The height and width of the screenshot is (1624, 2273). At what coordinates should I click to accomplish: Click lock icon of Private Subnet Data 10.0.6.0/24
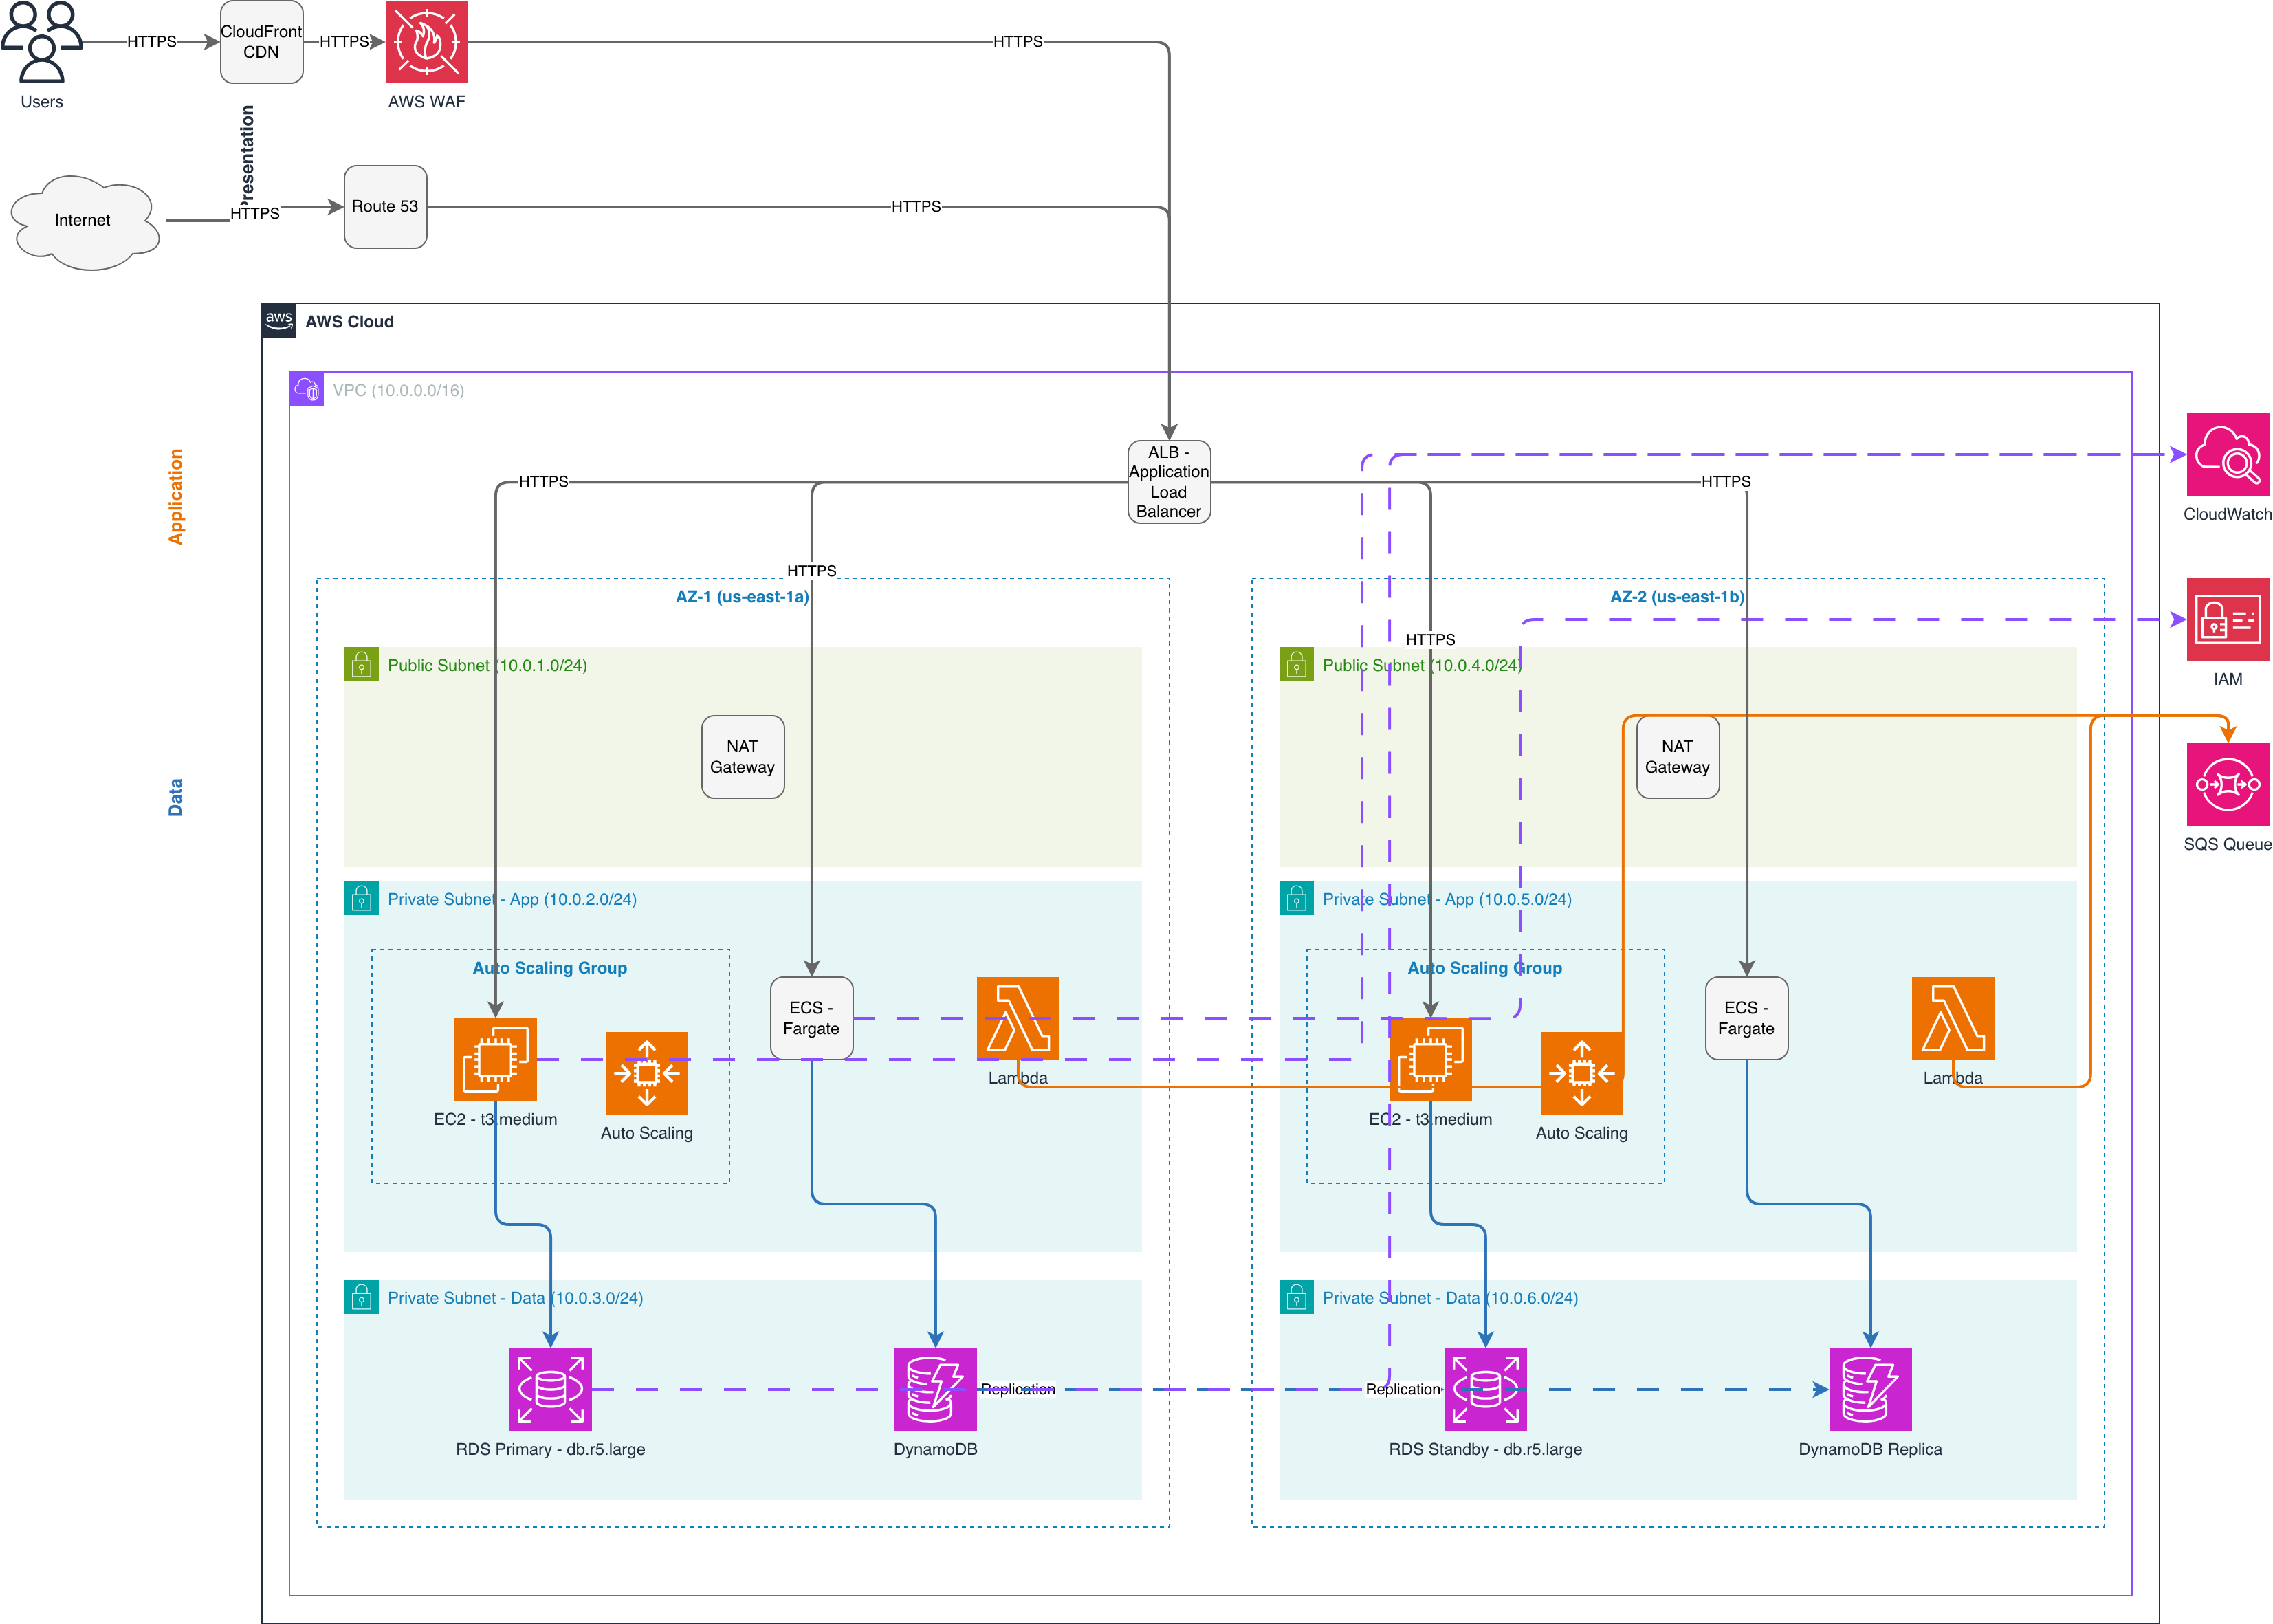(x=1297, y=1297)
